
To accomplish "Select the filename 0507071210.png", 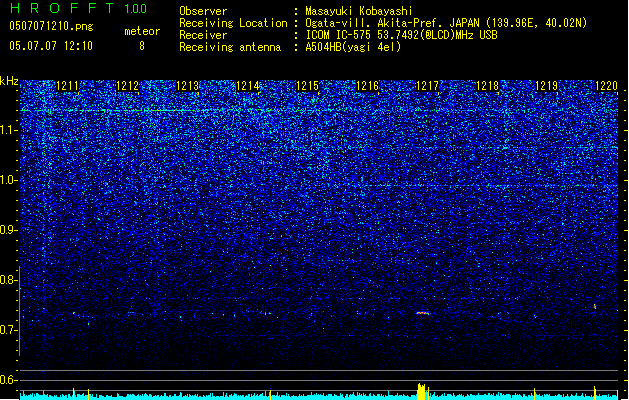I will [x=51, y=26].
